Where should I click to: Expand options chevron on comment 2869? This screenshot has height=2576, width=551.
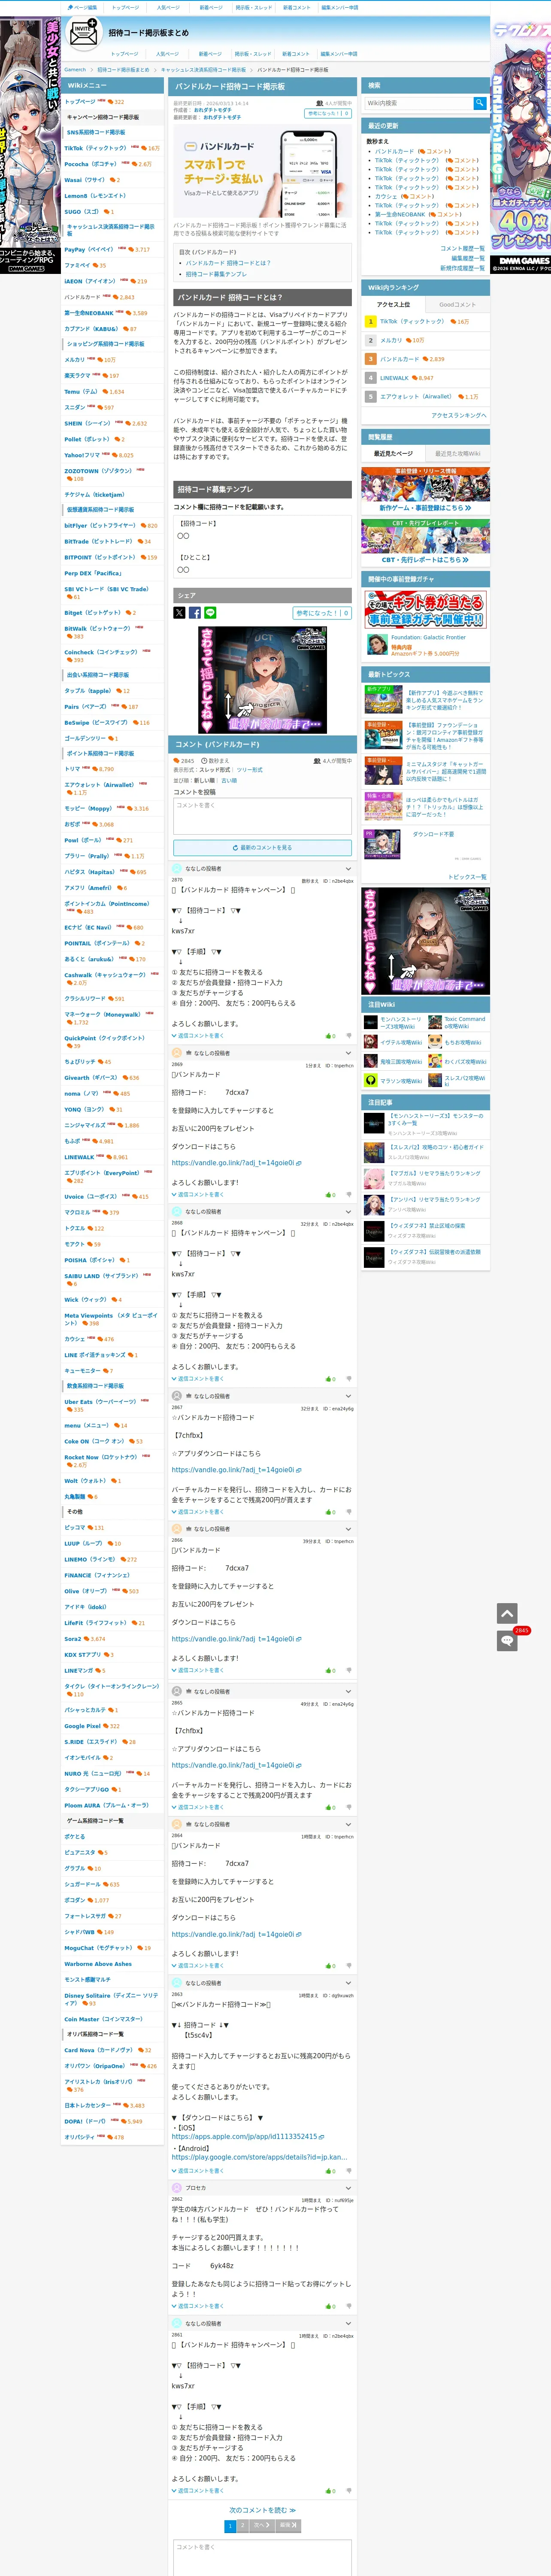(348, 1053)
